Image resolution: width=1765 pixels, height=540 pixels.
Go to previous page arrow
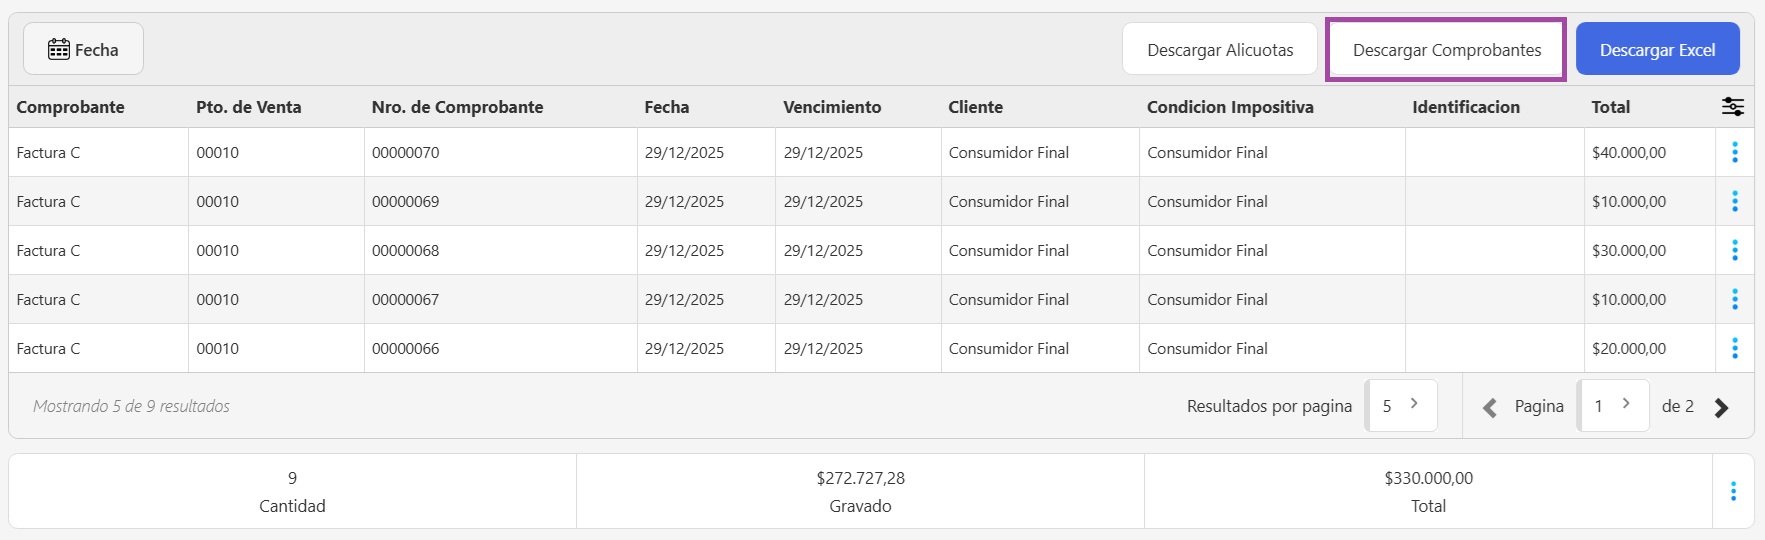(1489, 407)
